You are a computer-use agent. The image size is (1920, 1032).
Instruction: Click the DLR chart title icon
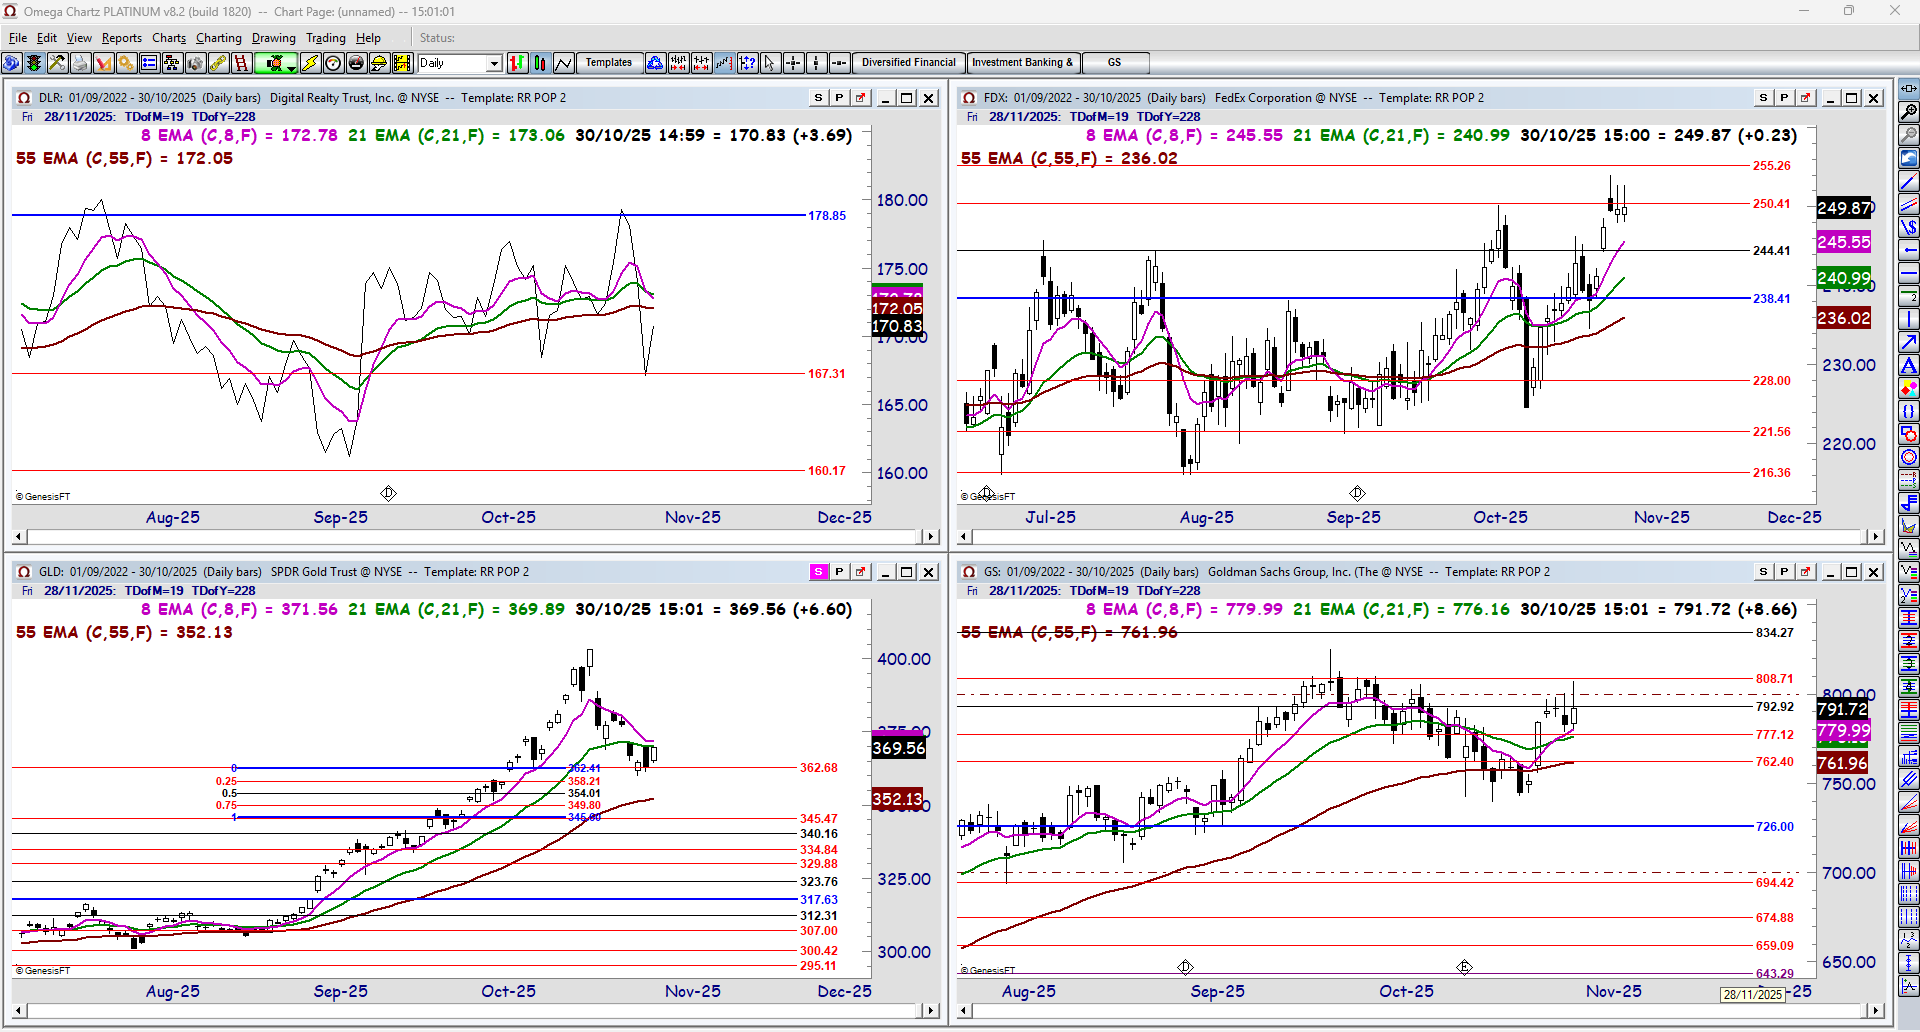tap(23, 98)
